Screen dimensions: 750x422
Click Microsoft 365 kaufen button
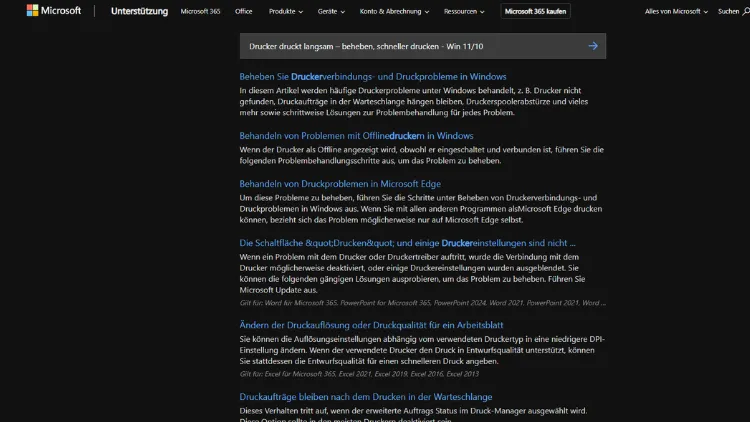(535, 11)
